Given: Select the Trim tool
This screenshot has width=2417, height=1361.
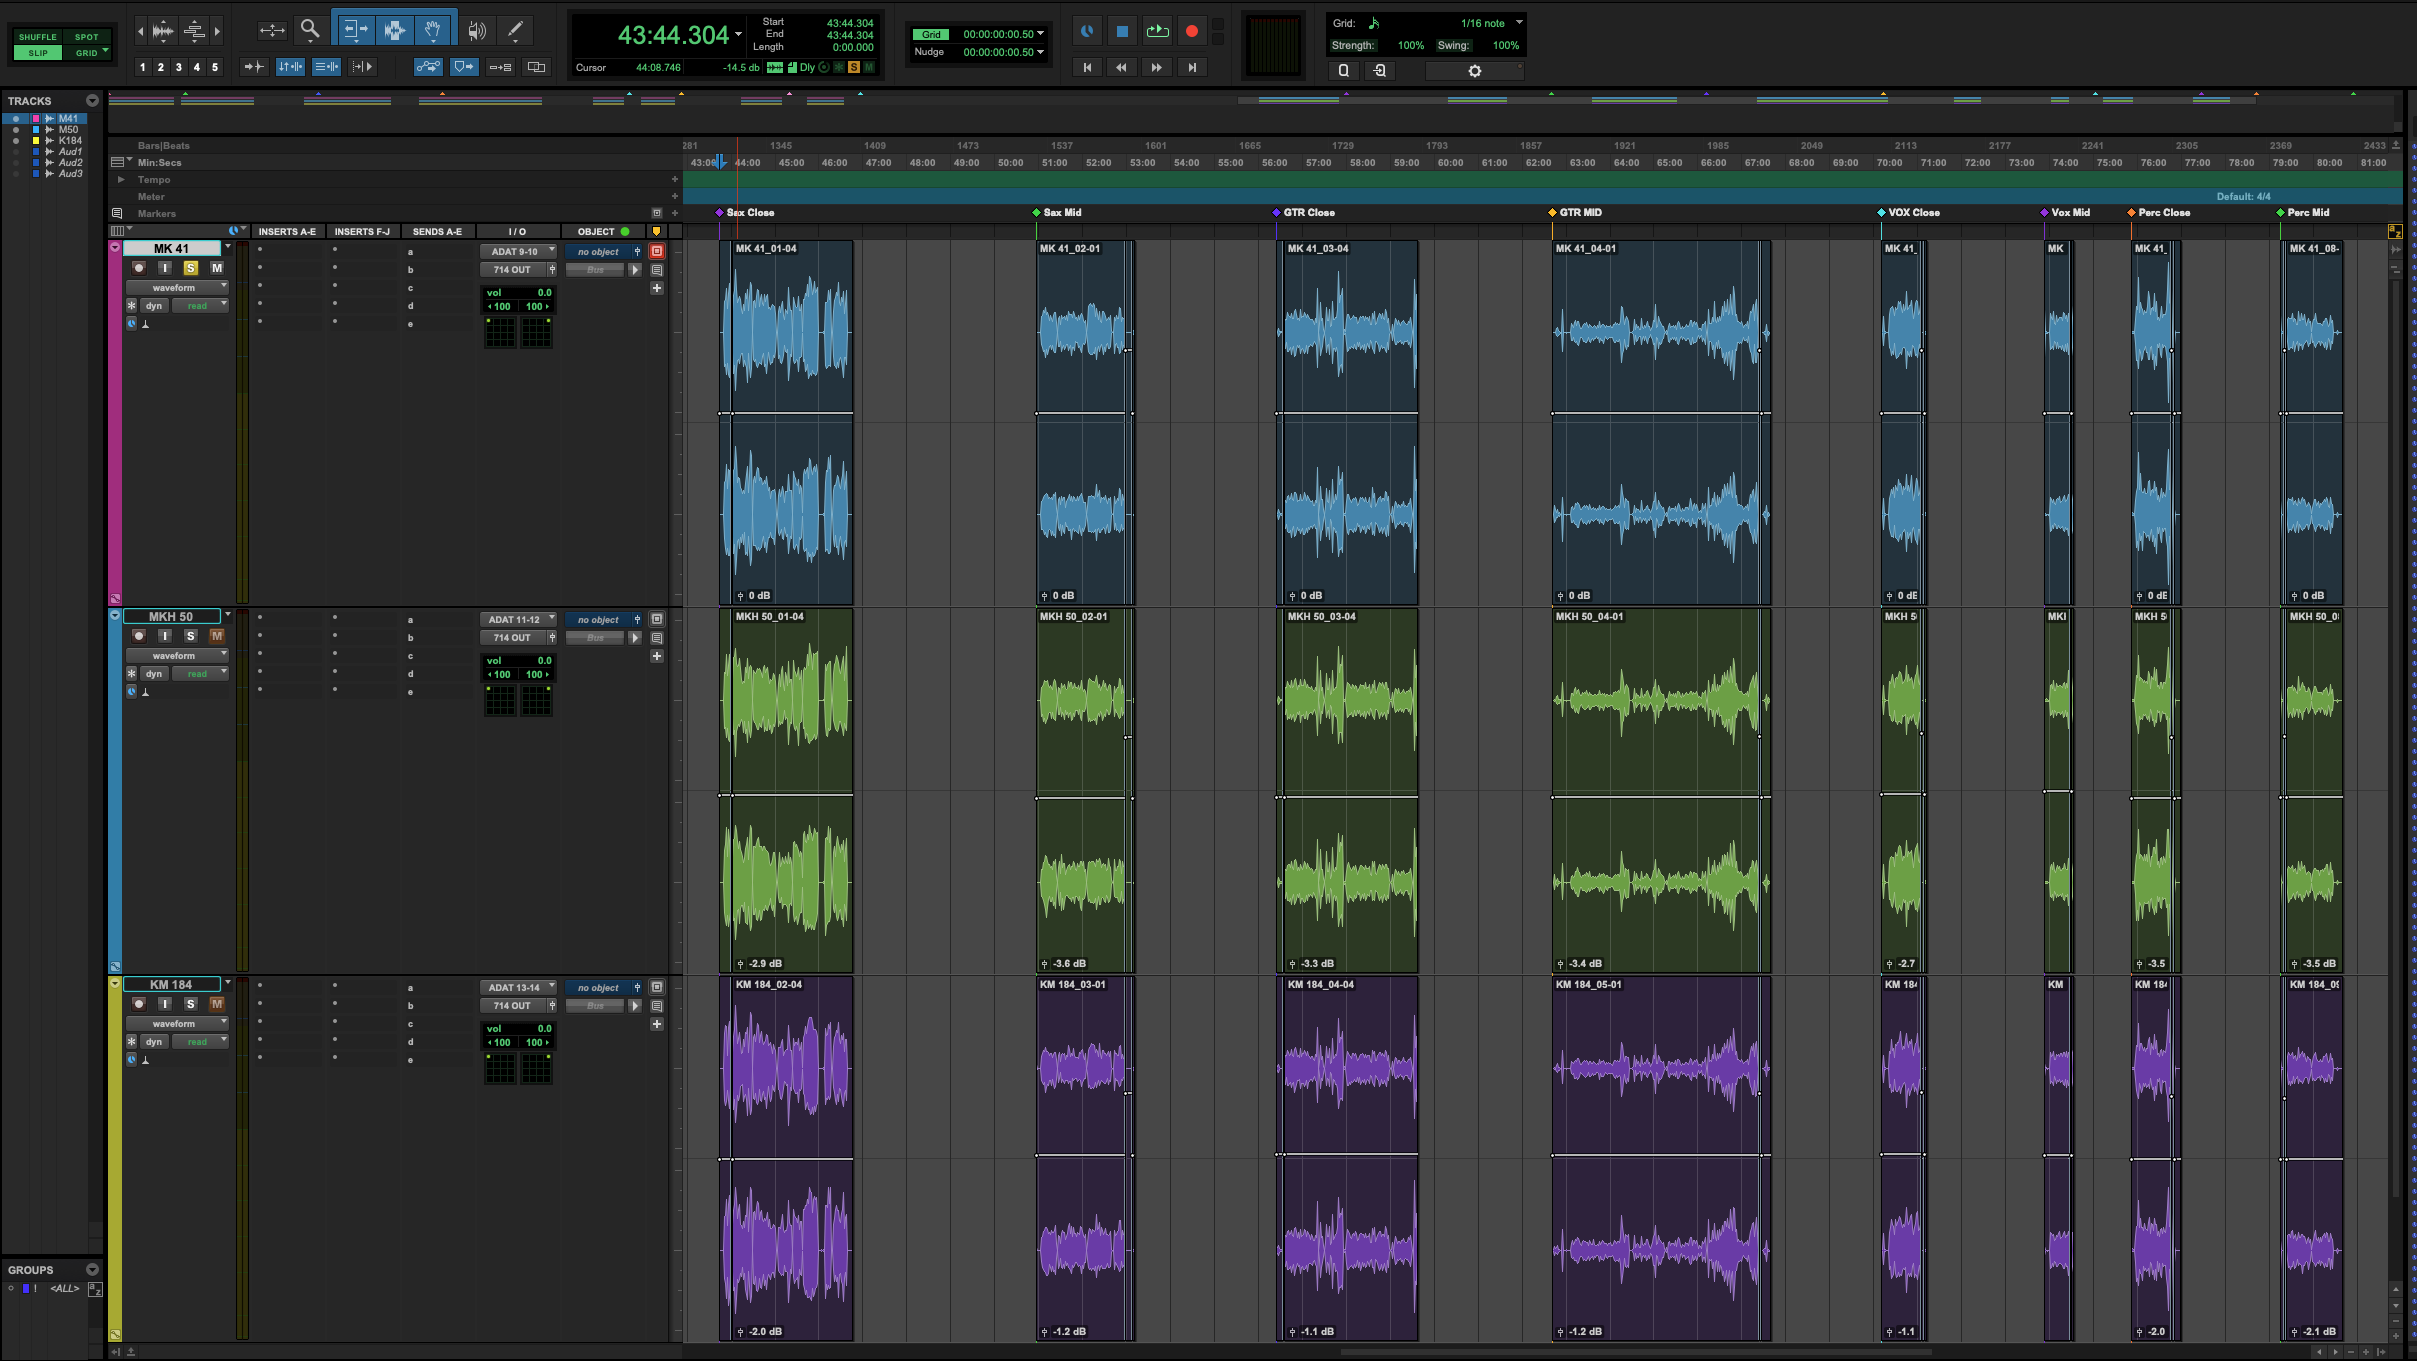Looking at the screenshot, I should click(355, 30).
